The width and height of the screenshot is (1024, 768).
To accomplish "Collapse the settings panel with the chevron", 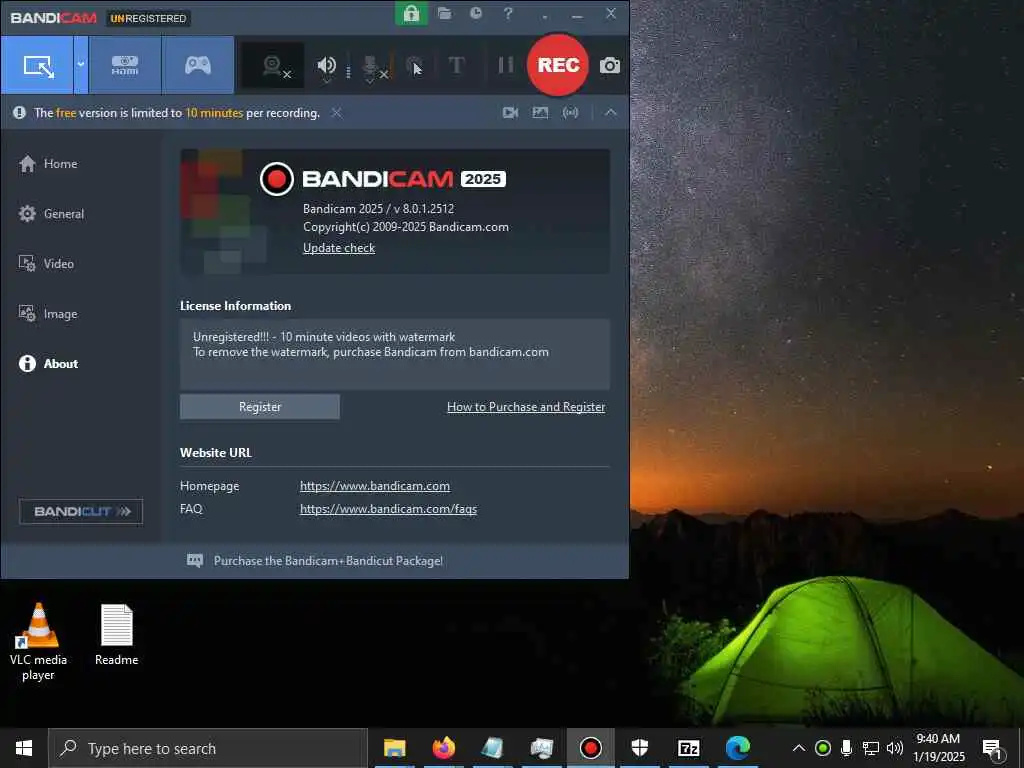I will click(611, 112).
